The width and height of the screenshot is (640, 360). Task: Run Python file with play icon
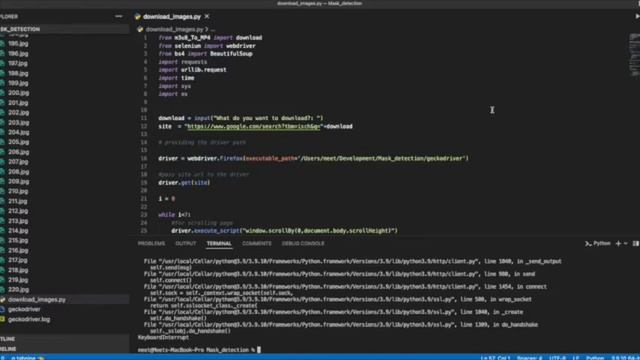click(x=637, y=16)
